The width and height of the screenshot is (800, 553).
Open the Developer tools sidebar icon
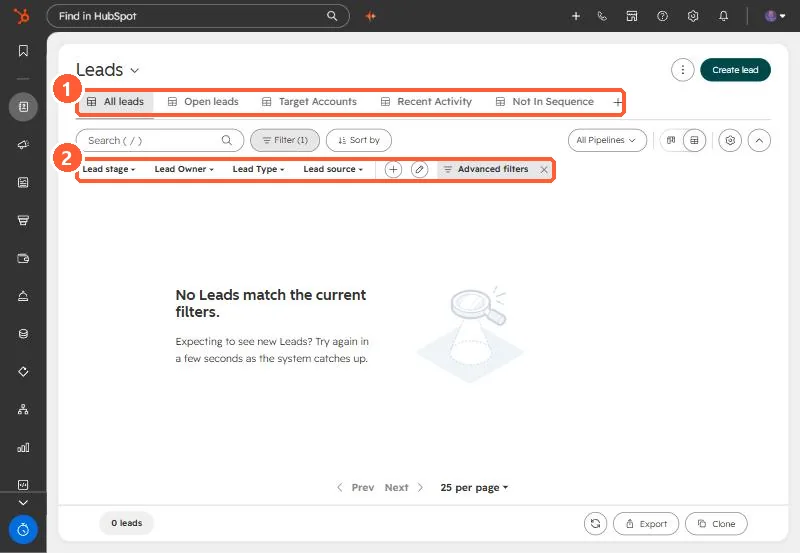23,485
